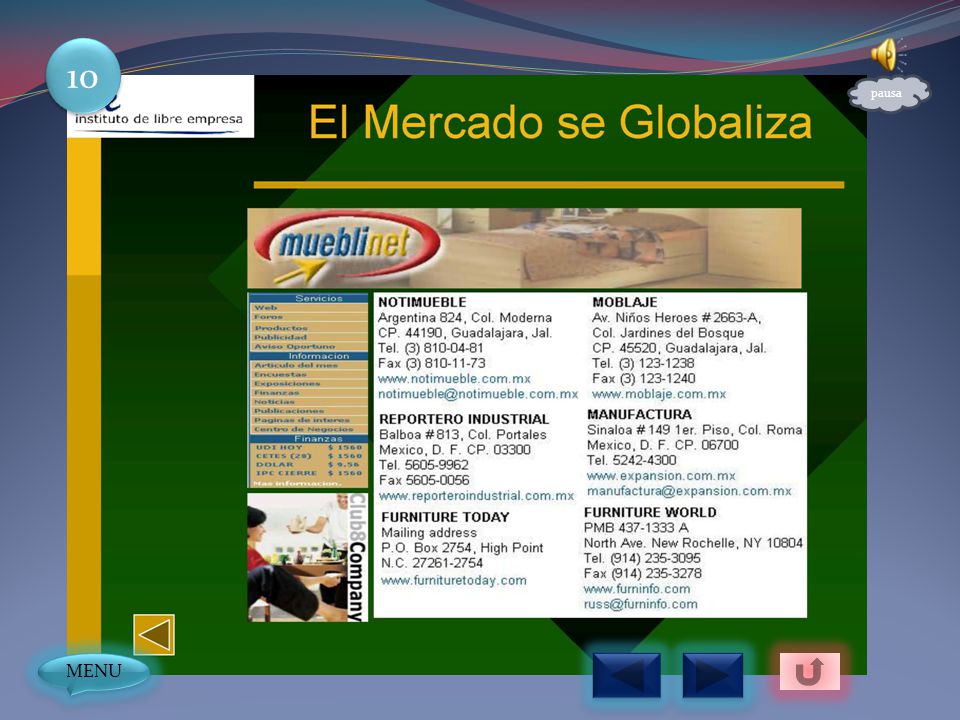960x720 pixels.
Task: Click the speaker sound icon
Action: pyautogui.click(x=888, y=54)
